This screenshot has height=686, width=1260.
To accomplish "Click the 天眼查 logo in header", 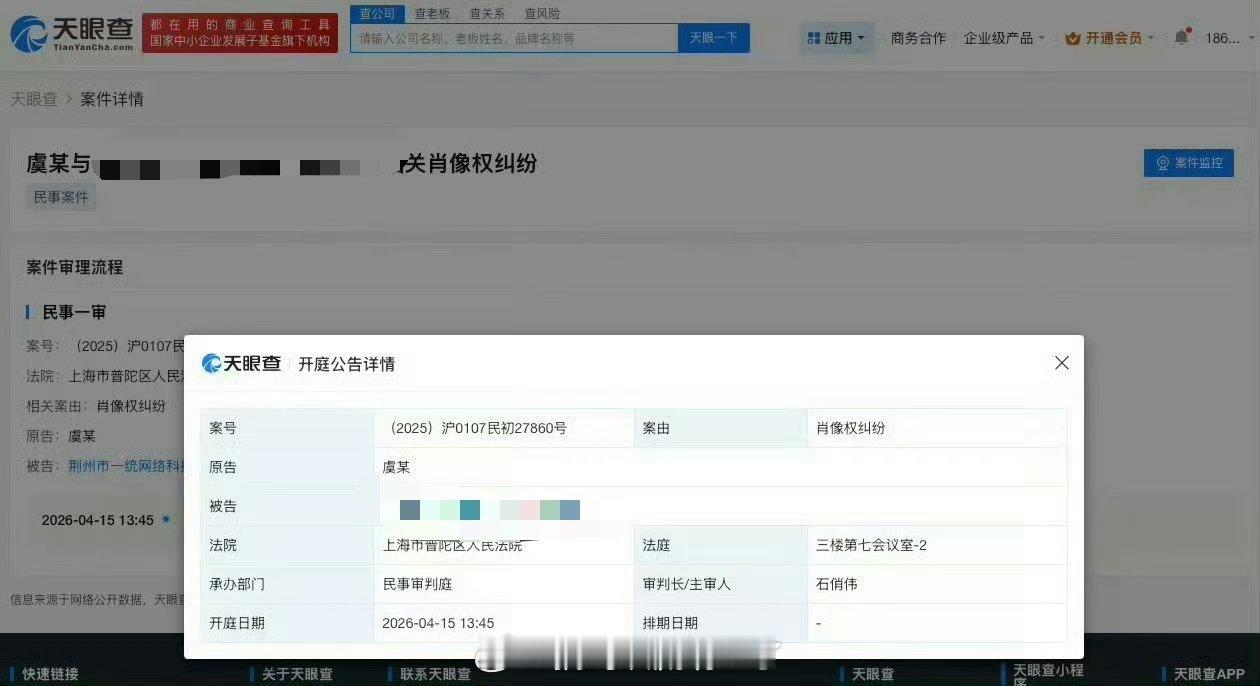I will click(71, 33).
